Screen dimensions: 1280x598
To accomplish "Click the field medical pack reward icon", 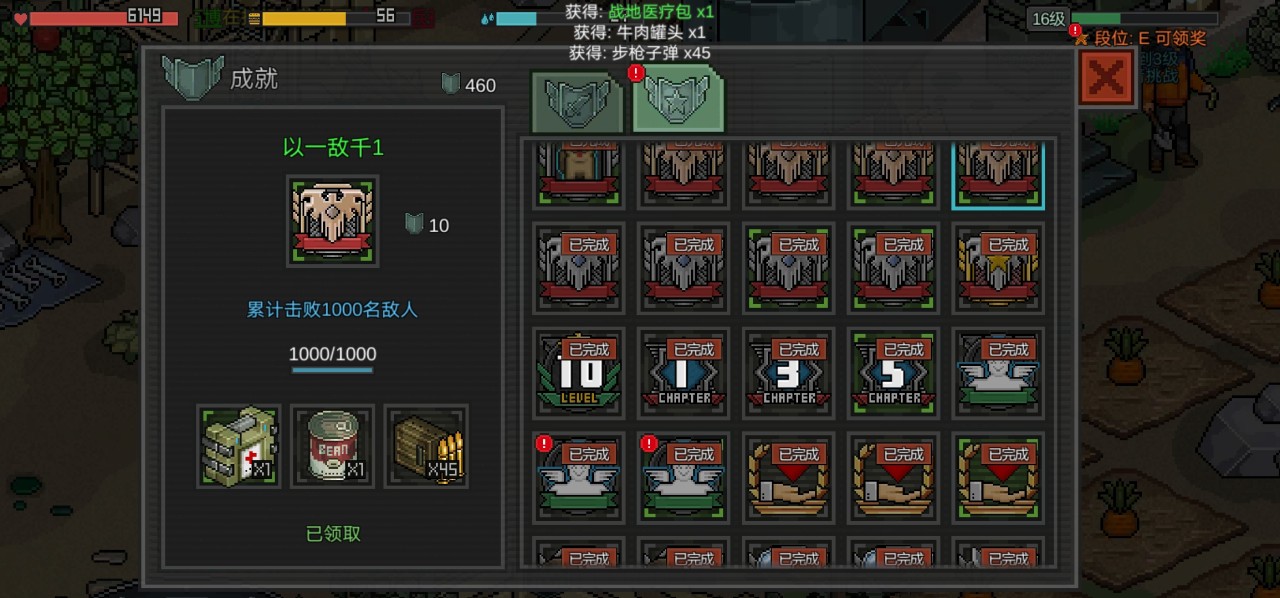I will point(239,446).
